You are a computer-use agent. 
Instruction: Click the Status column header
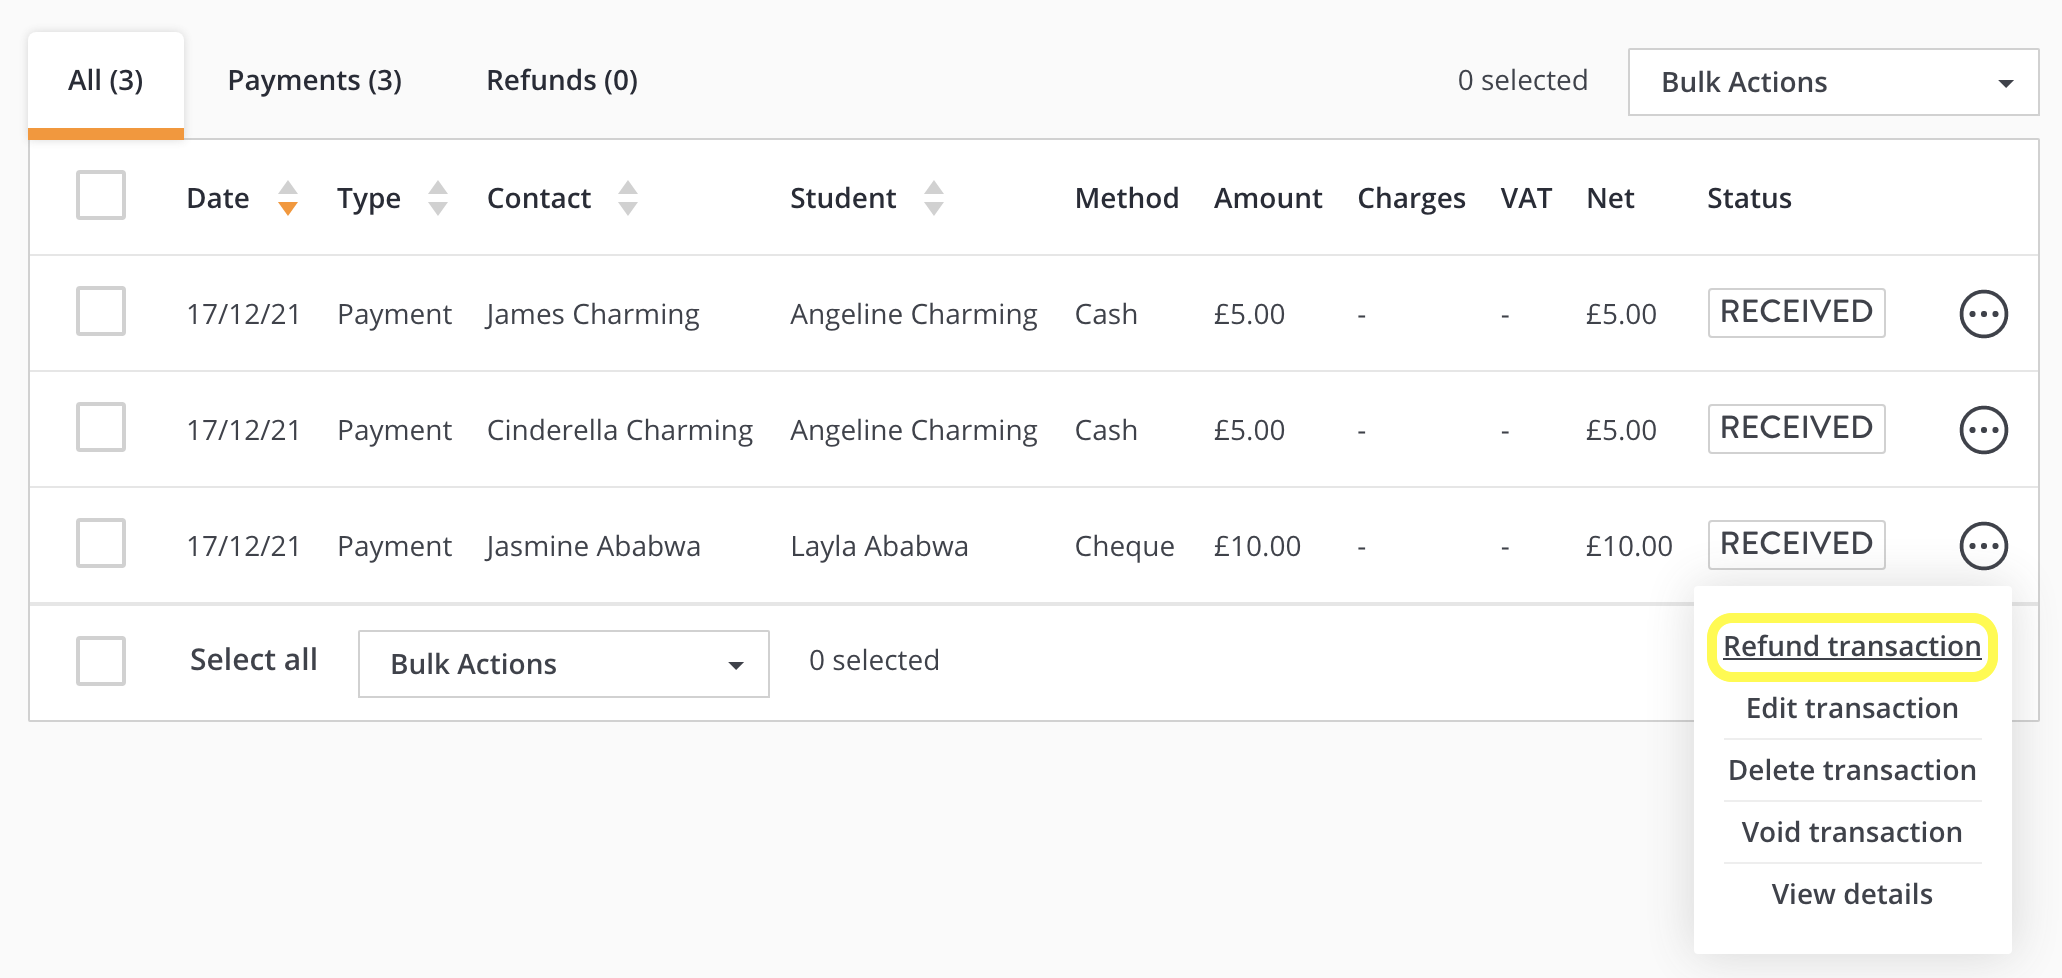(x=1749, y=198)
